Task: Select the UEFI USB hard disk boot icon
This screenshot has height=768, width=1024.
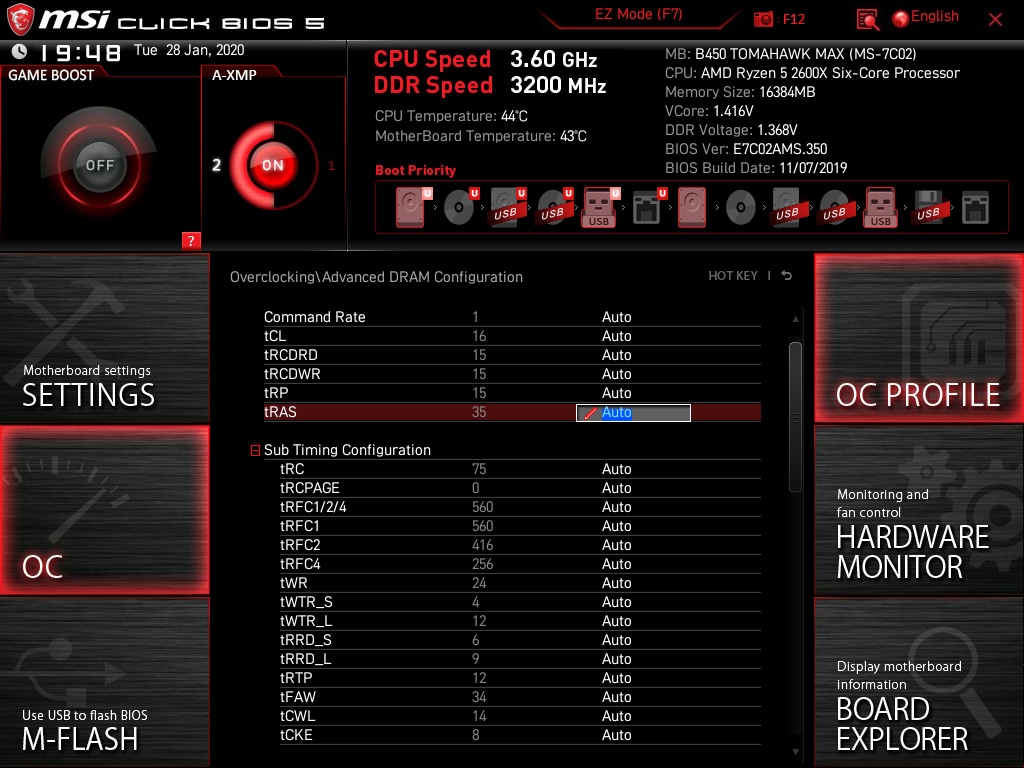Action: click(x=507, y=207)
